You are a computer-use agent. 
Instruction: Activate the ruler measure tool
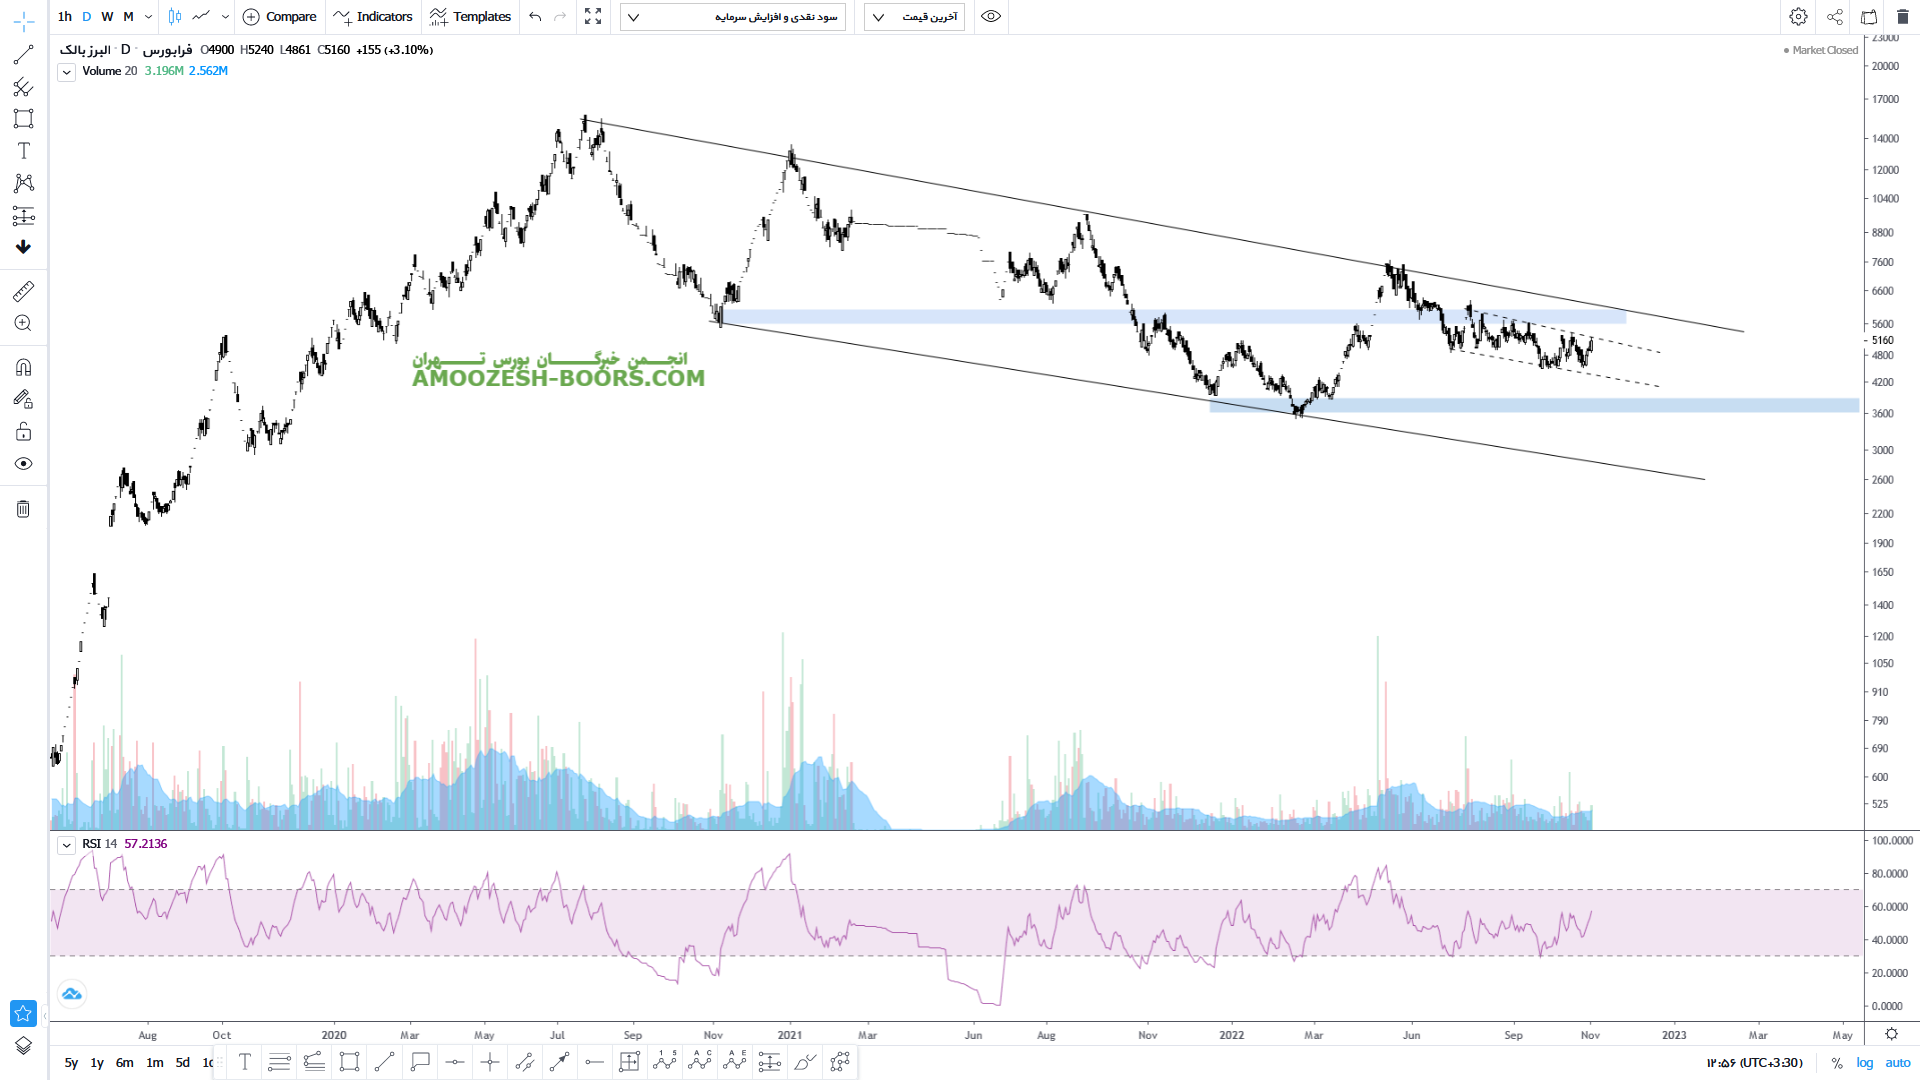23,291
